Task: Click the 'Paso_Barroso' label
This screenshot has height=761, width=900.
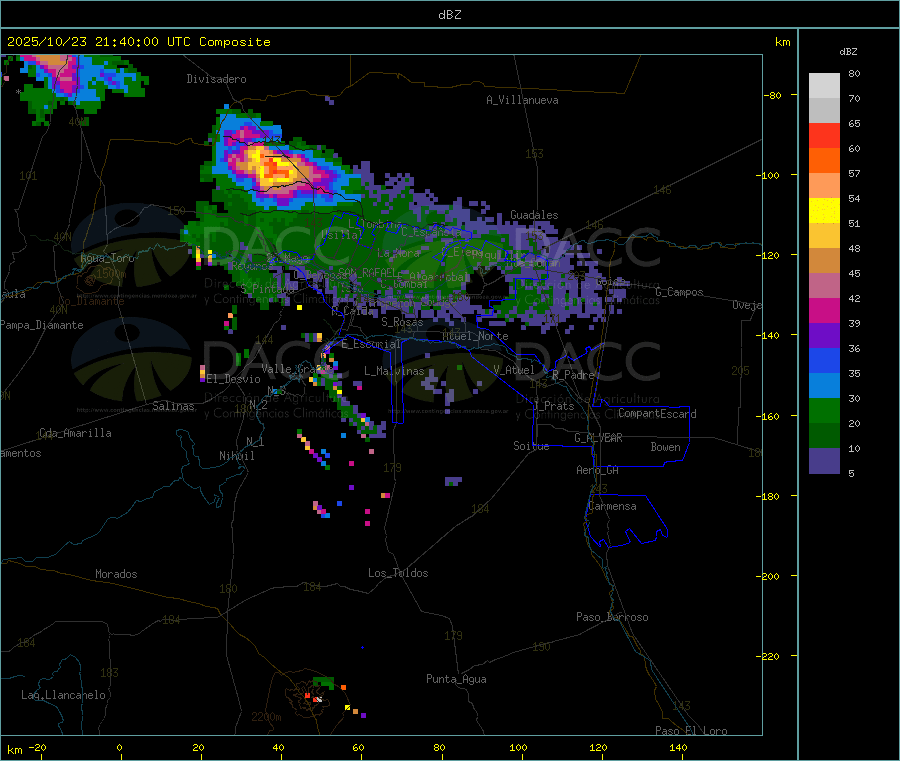Action: pos(612,617)
